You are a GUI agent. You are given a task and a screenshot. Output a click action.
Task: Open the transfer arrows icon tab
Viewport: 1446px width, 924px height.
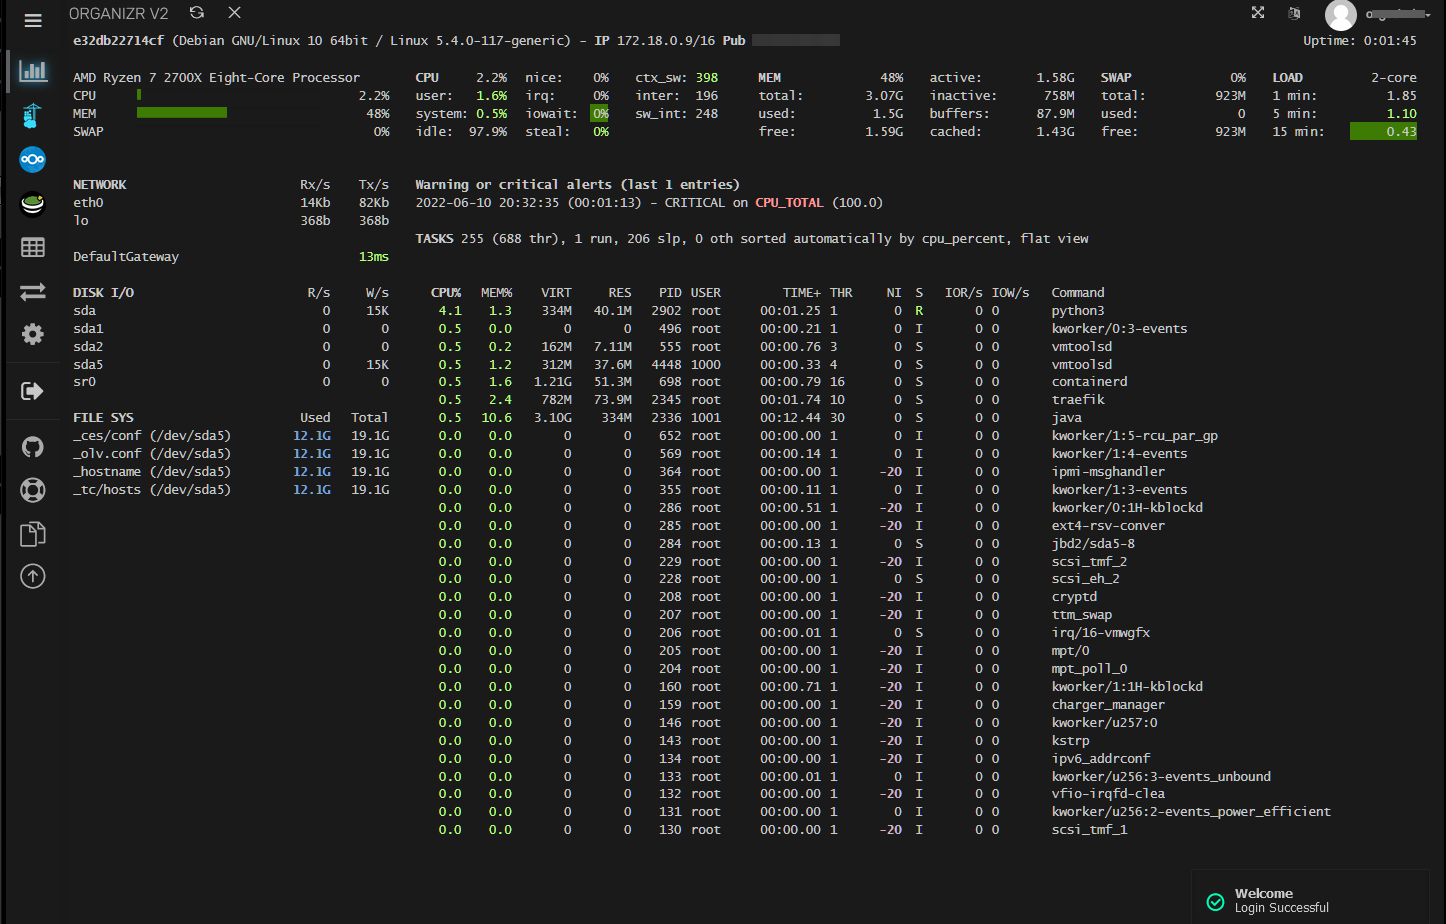coord(33,291)
